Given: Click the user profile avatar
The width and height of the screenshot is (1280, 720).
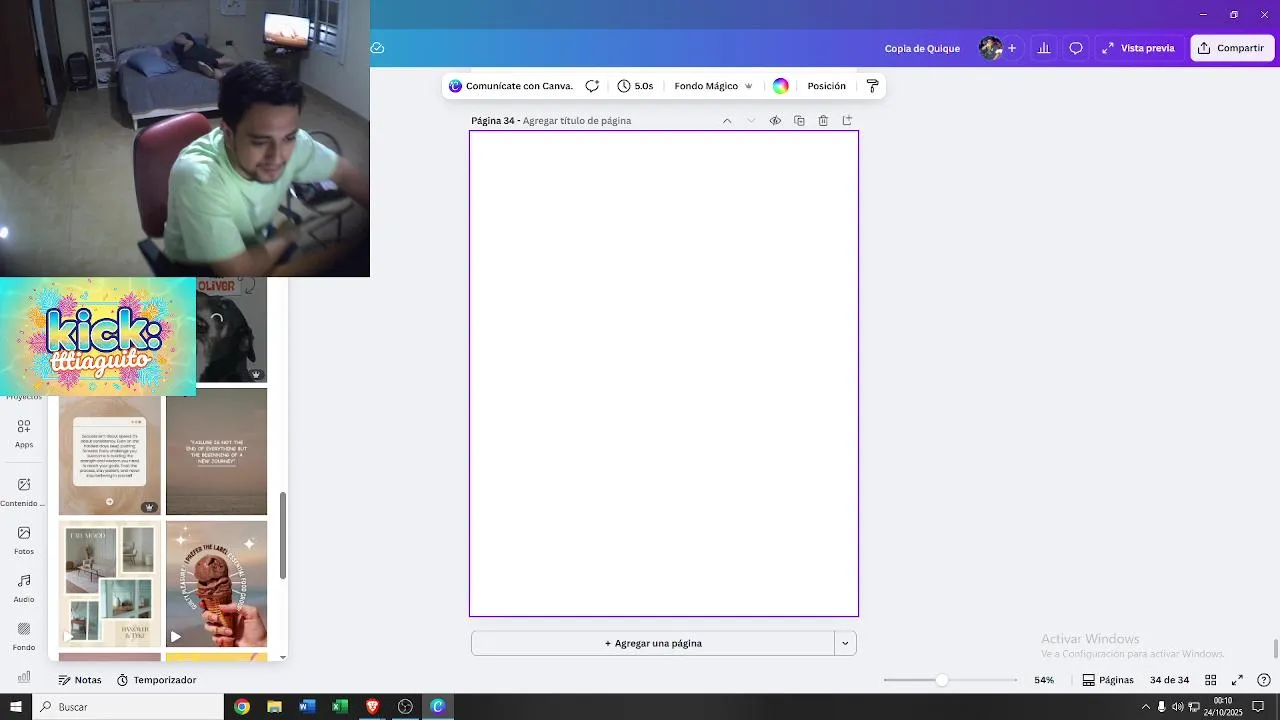Looking at the screenshot, I should tap(990, 48).
